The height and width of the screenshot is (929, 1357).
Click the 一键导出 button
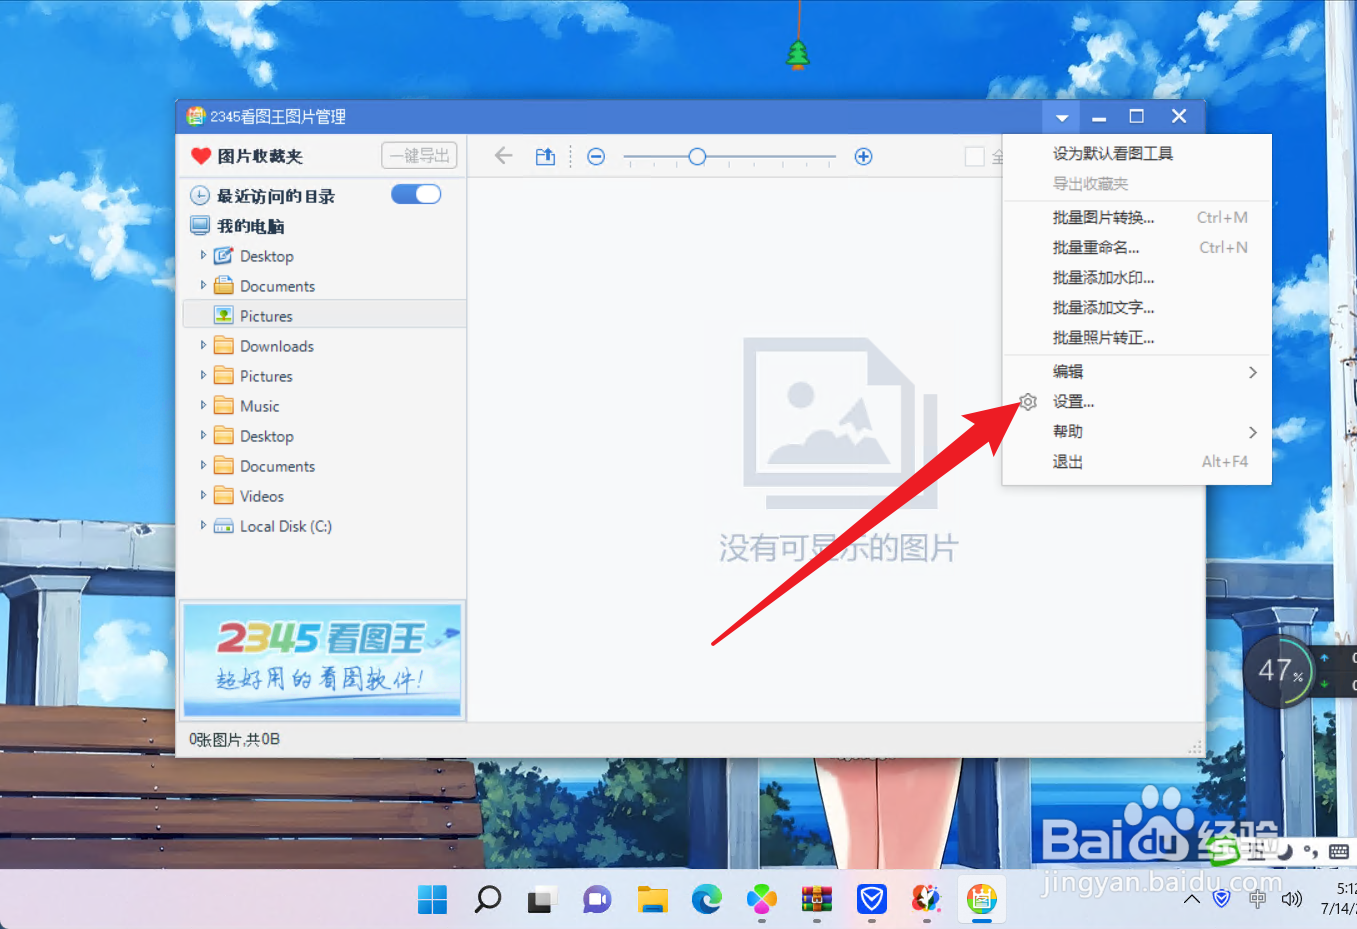coord(419,155)
